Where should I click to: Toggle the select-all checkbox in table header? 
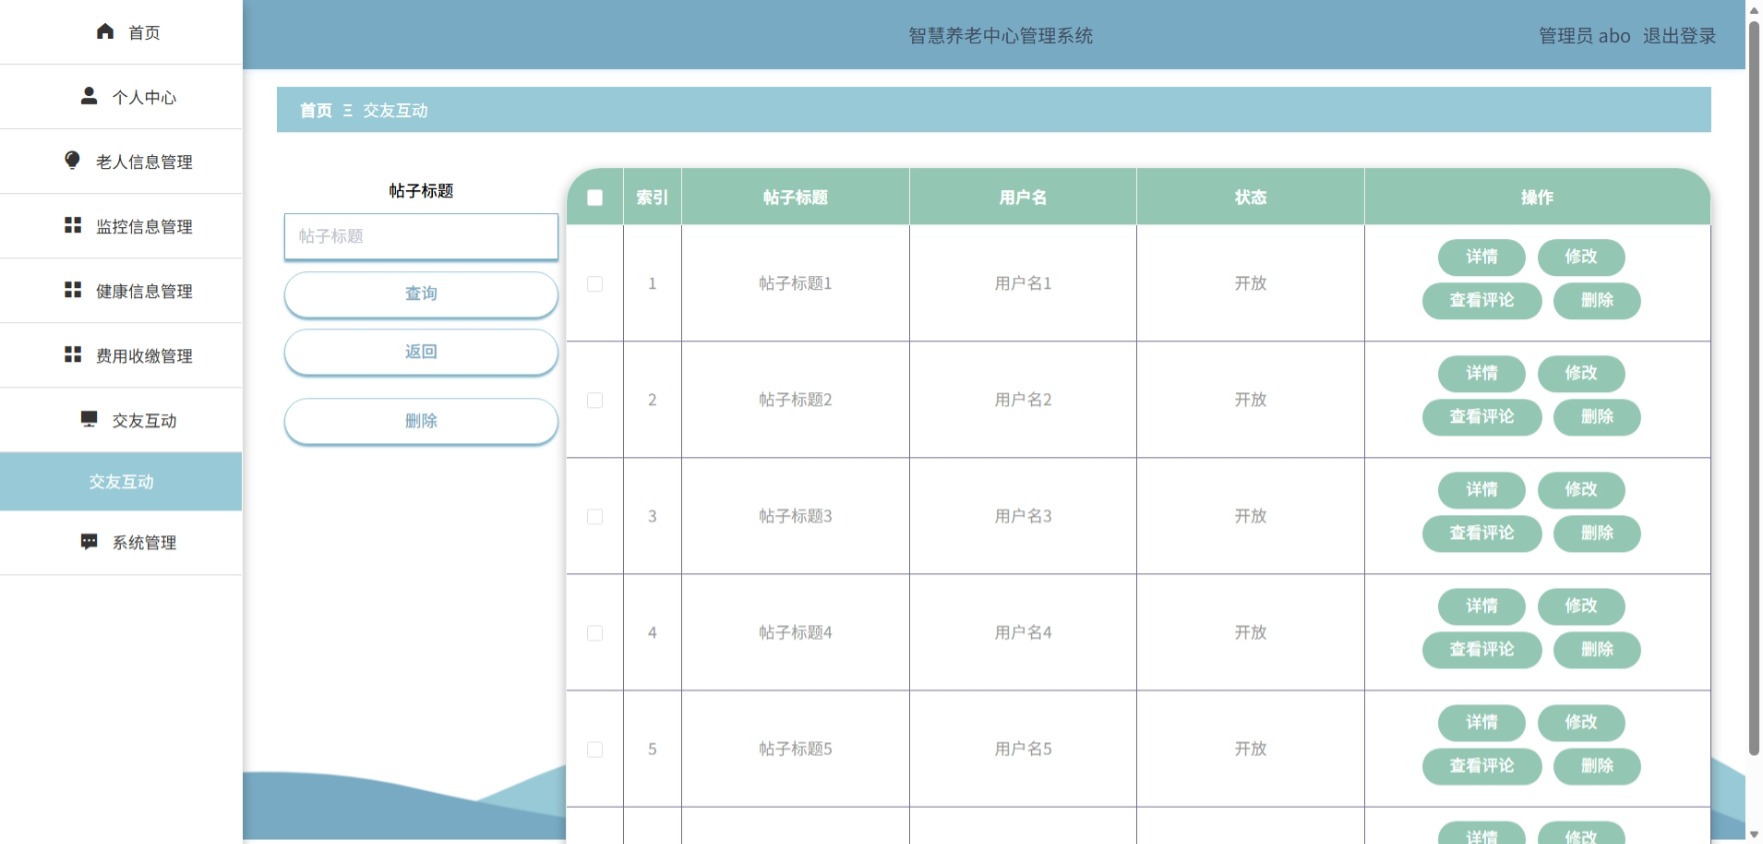(x=595, y=197)
